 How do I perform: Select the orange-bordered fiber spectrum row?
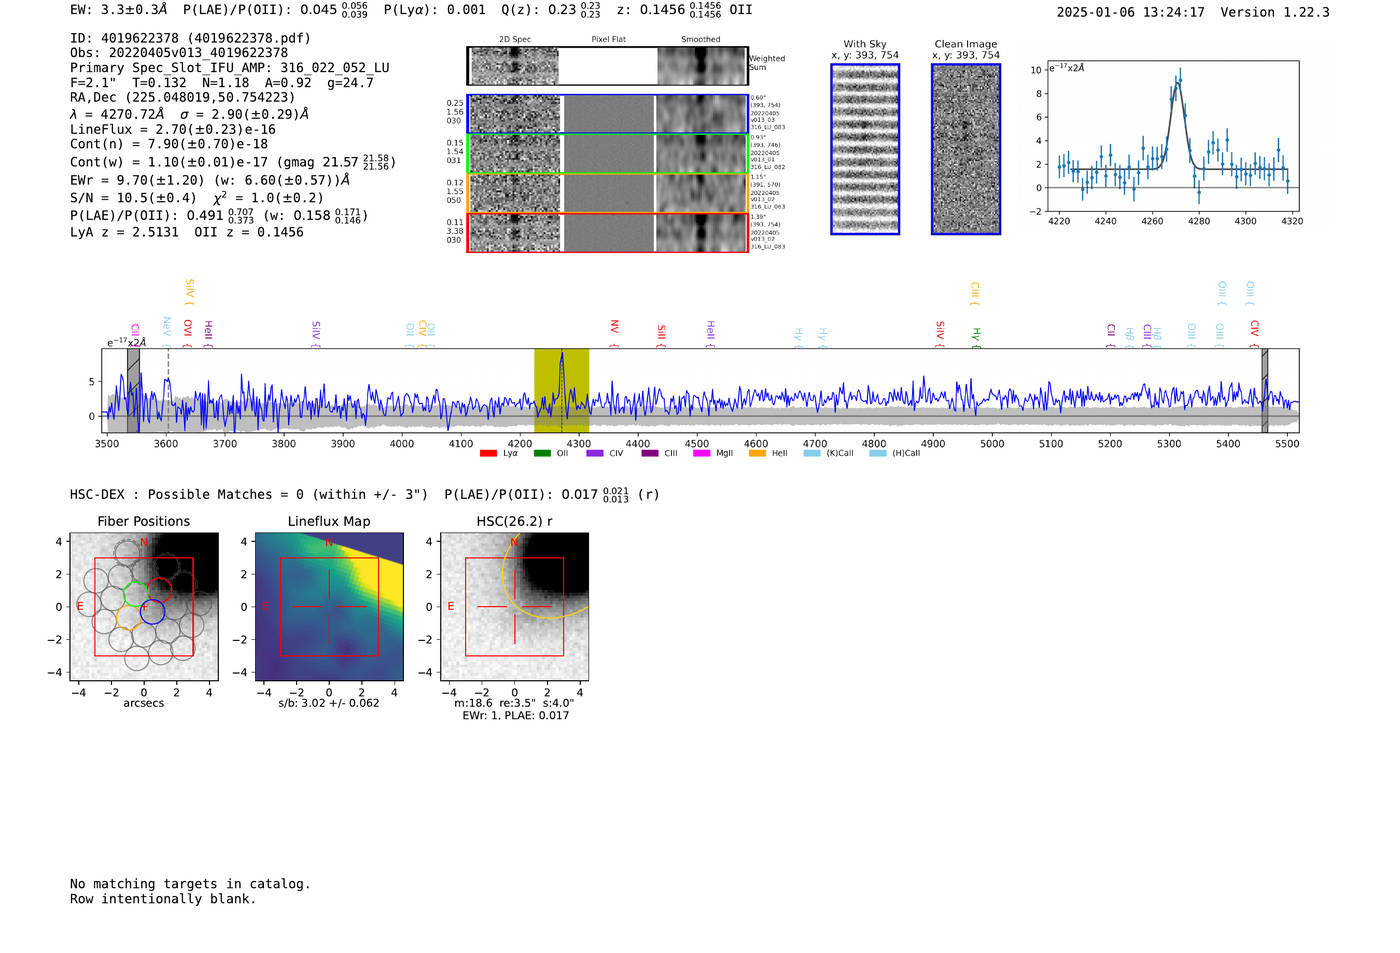607,193
